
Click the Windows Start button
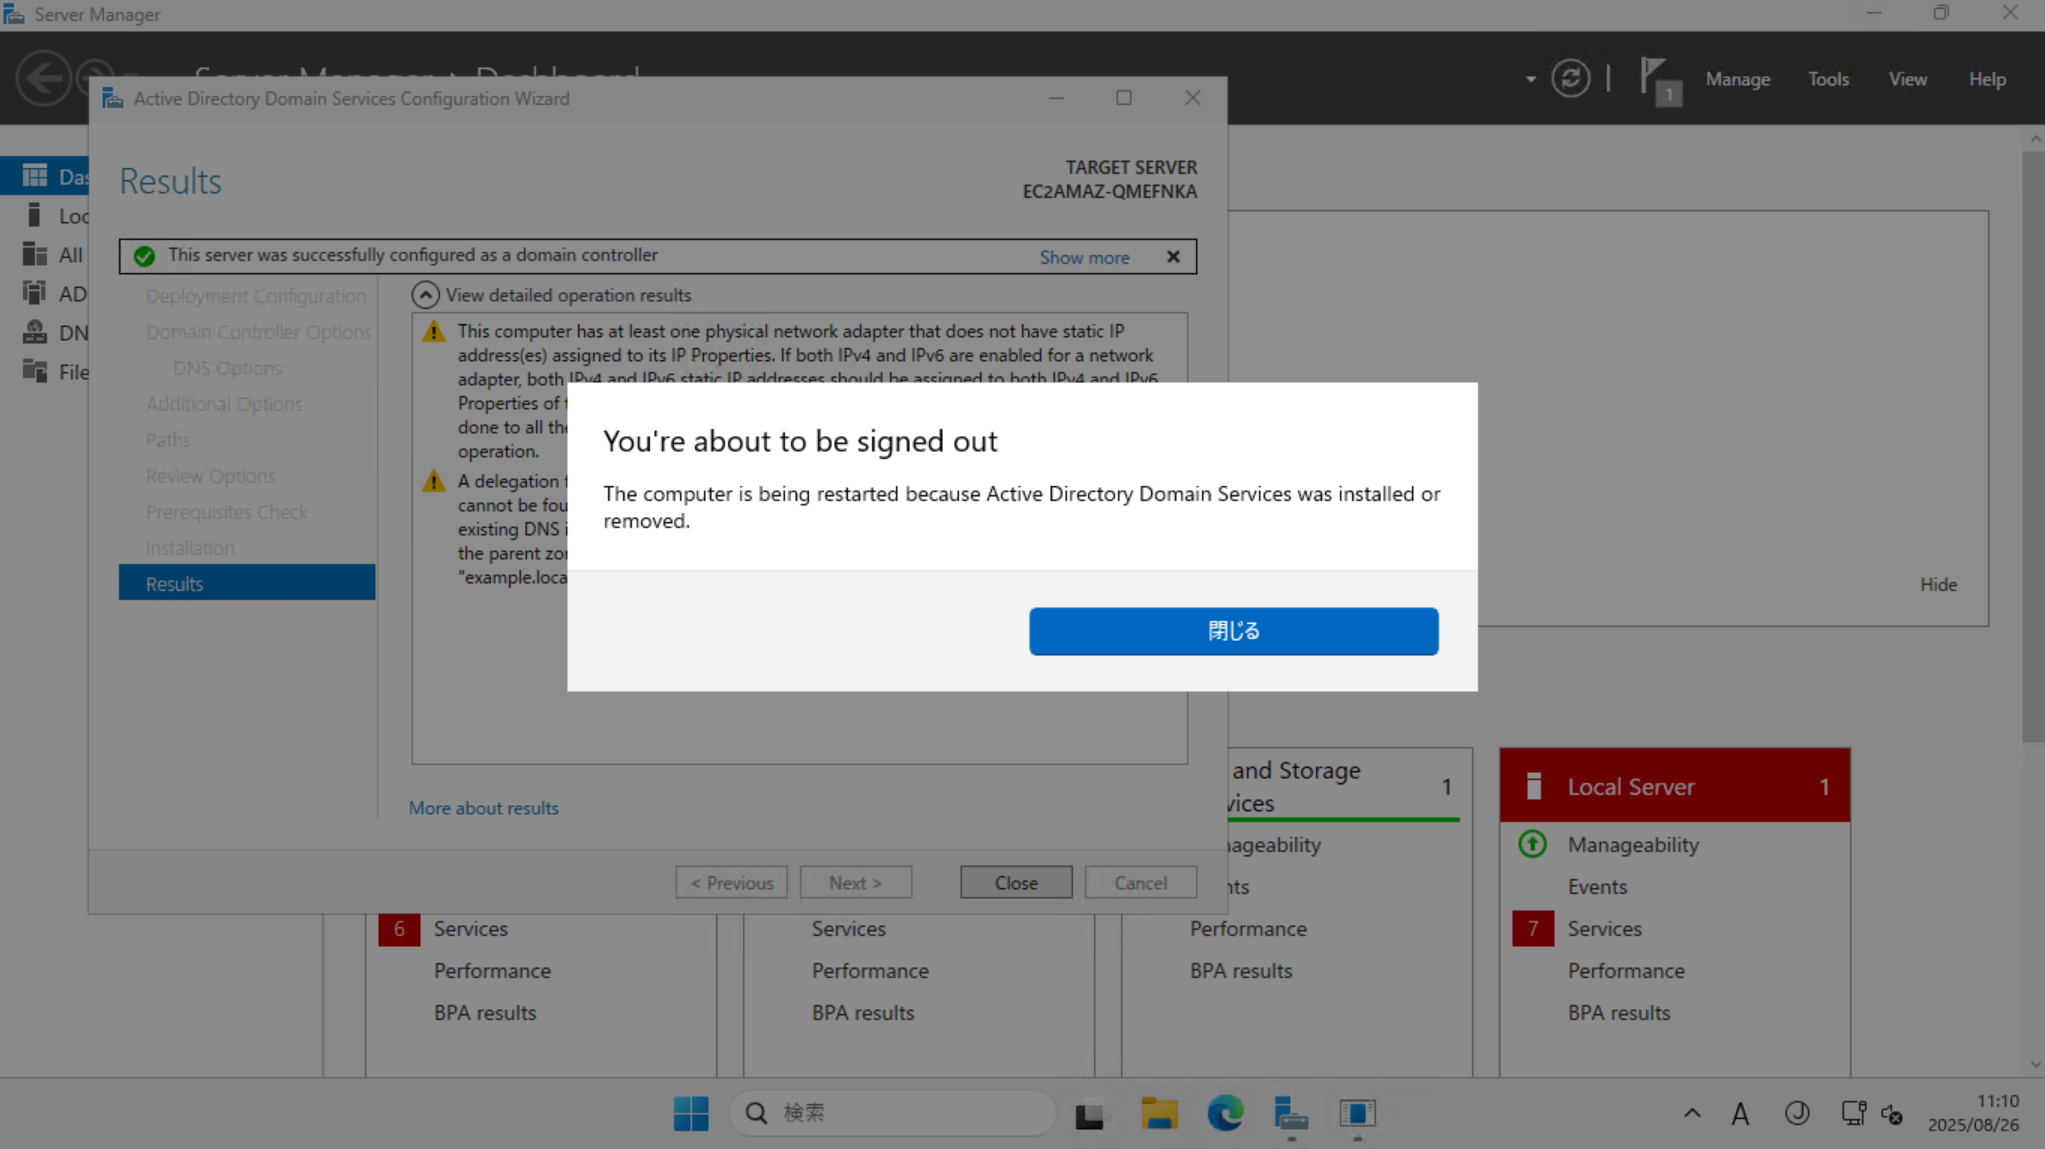pos(690,1113)
